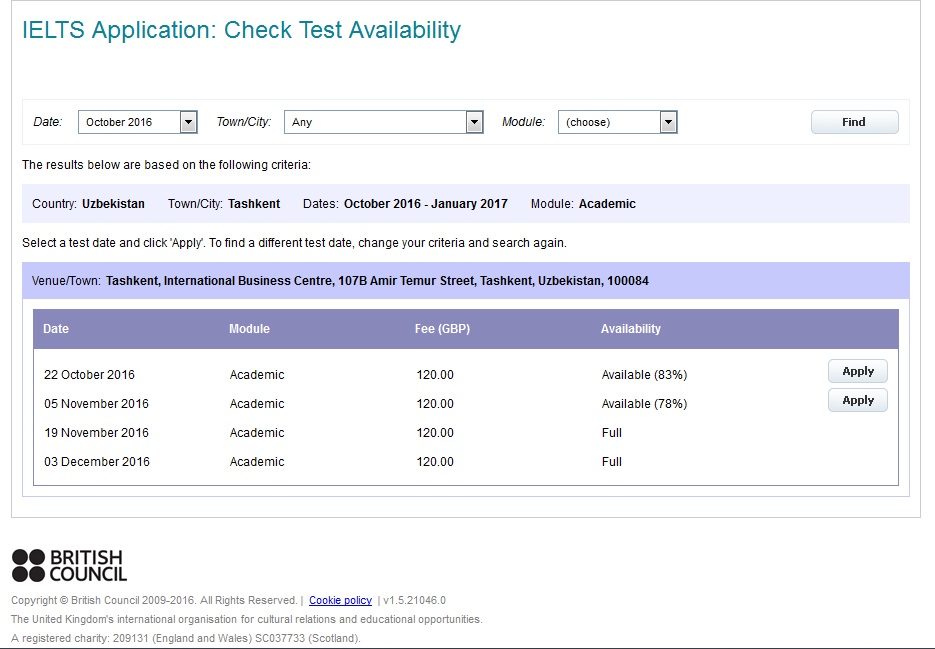Viewport: 935px width, 649px height.
Task: Apply for the 05 November 2016 test
Action: (x=857, y=400)
